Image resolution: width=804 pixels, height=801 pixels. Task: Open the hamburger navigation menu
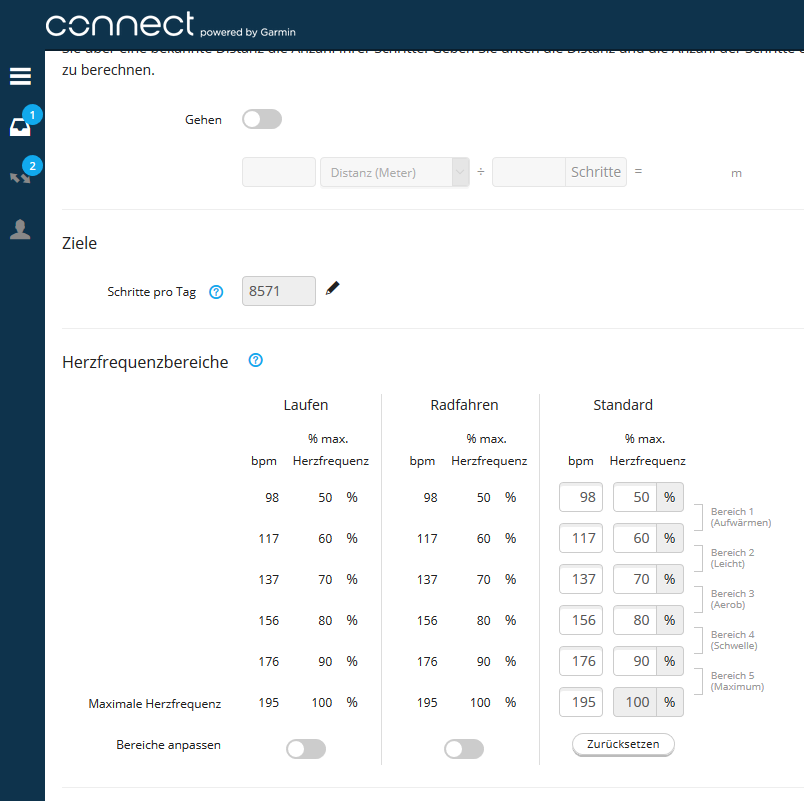(20, 76)
